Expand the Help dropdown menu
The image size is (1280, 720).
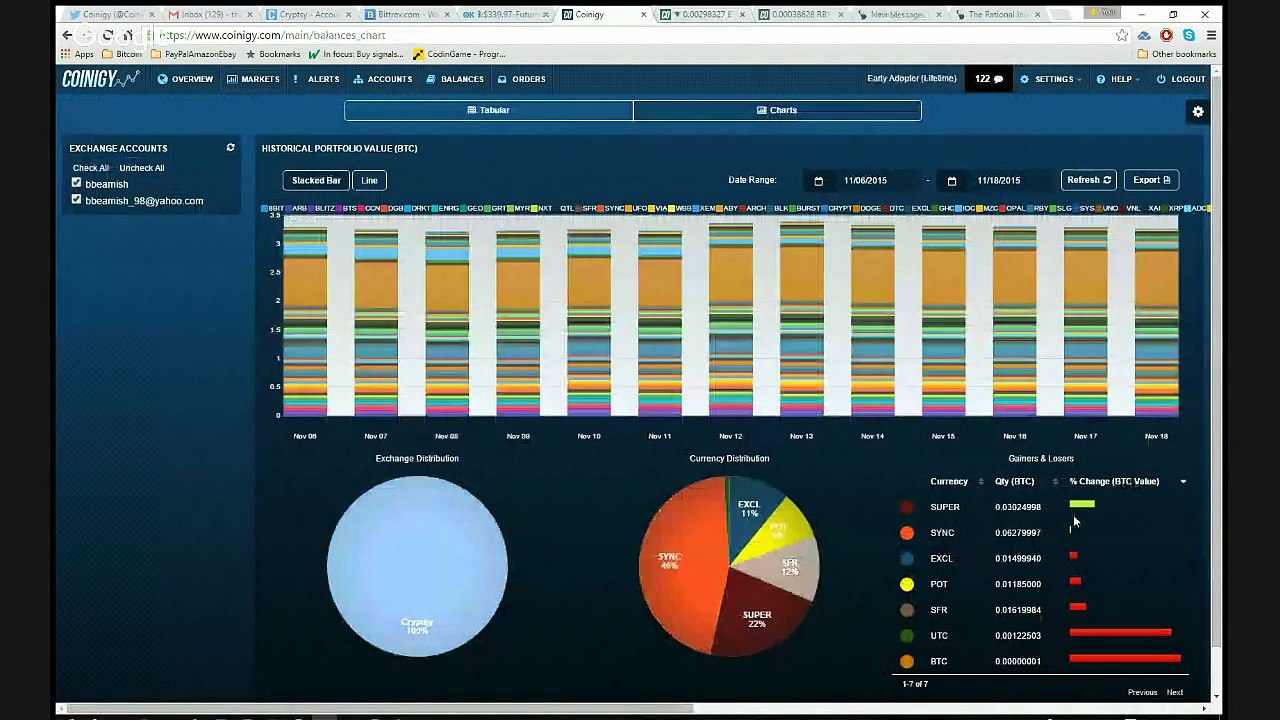pos(1118,79)
